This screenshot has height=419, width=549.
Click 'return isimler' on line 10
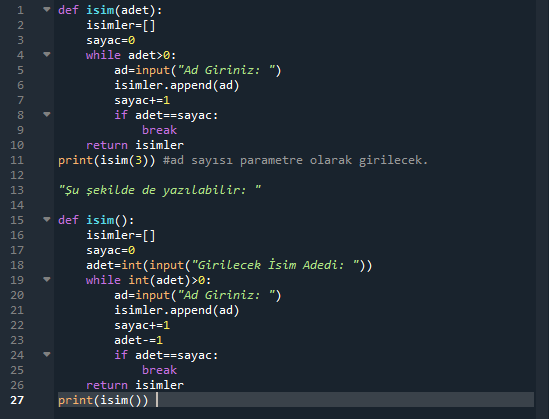[135, 145]
